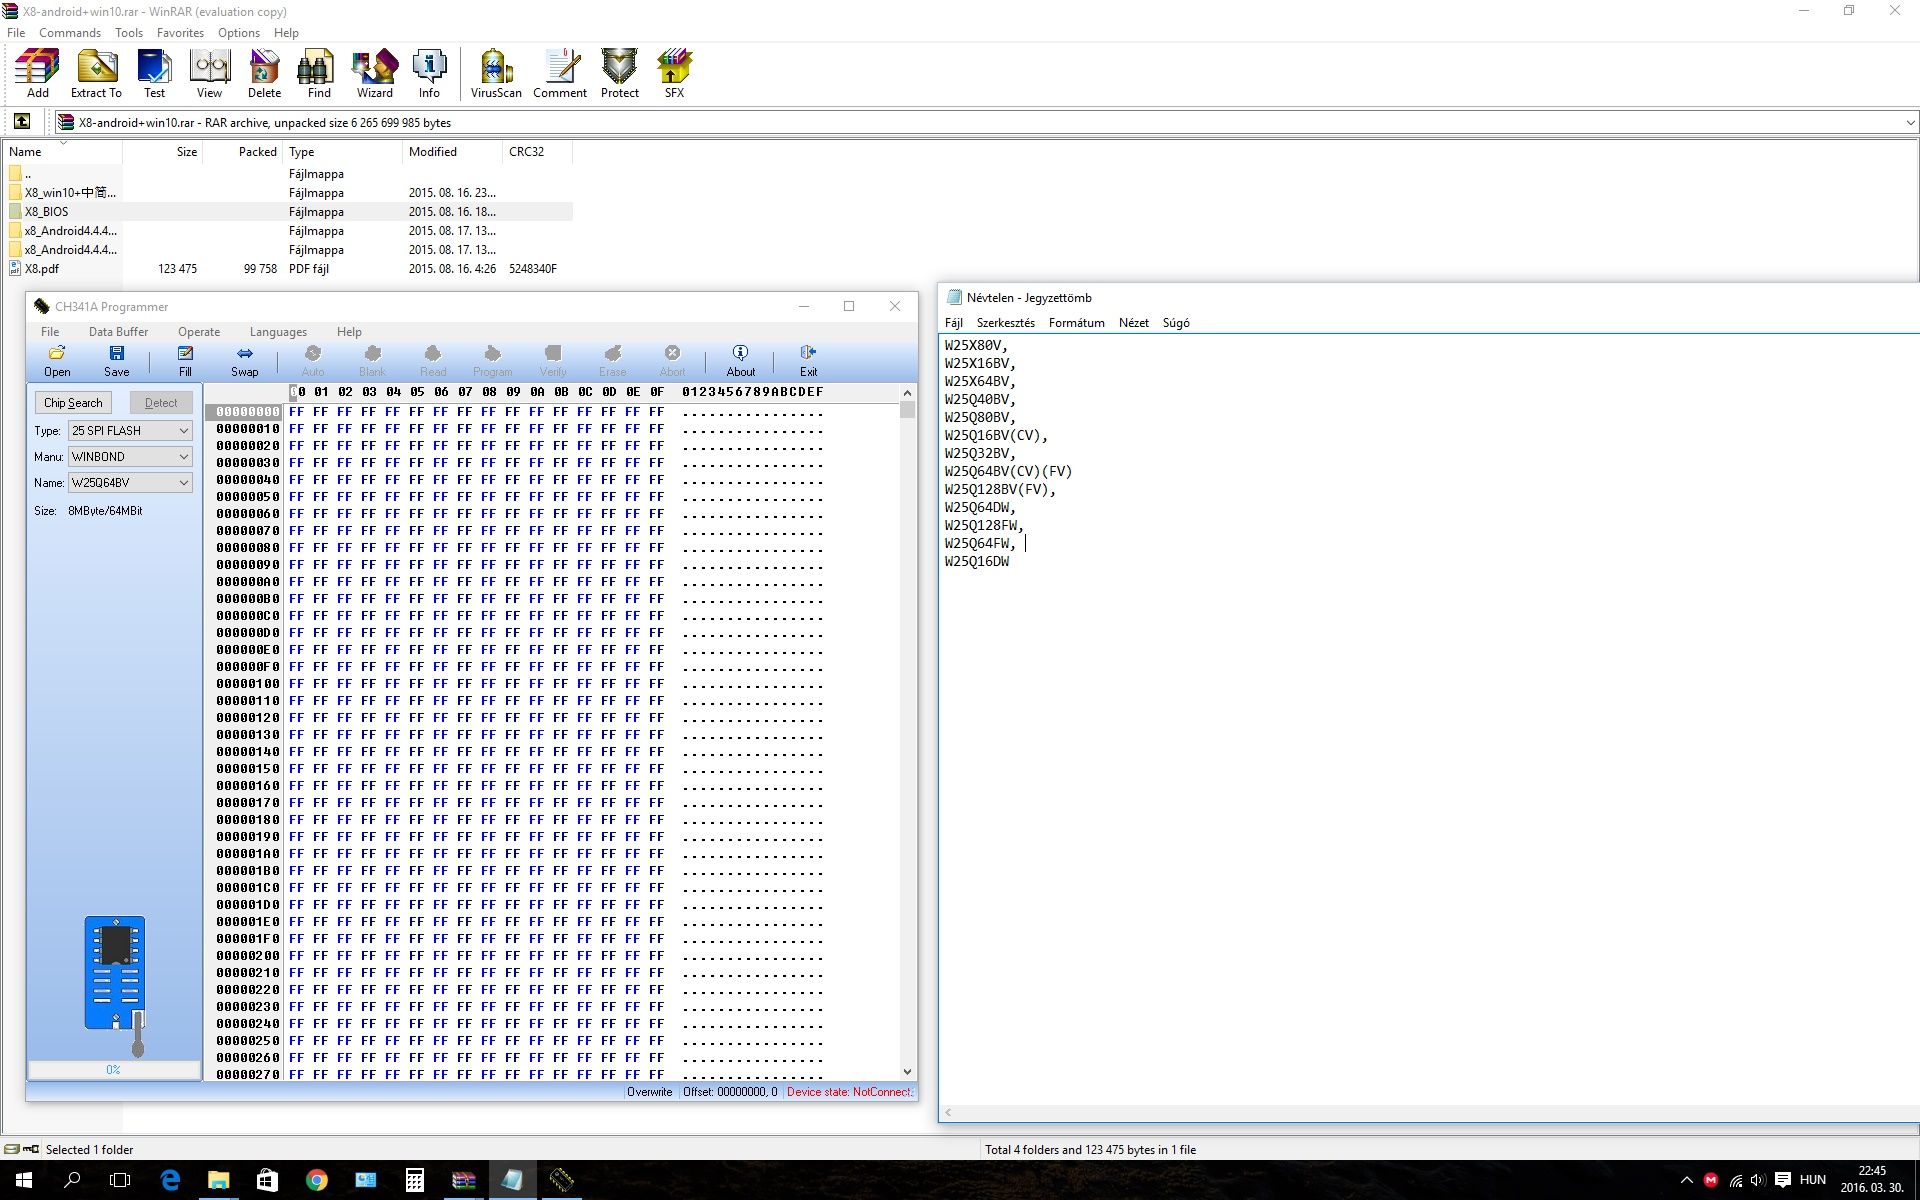
Task: Click the Notepad horizontal scroll left arrow
Action: tap(948, 1113)
